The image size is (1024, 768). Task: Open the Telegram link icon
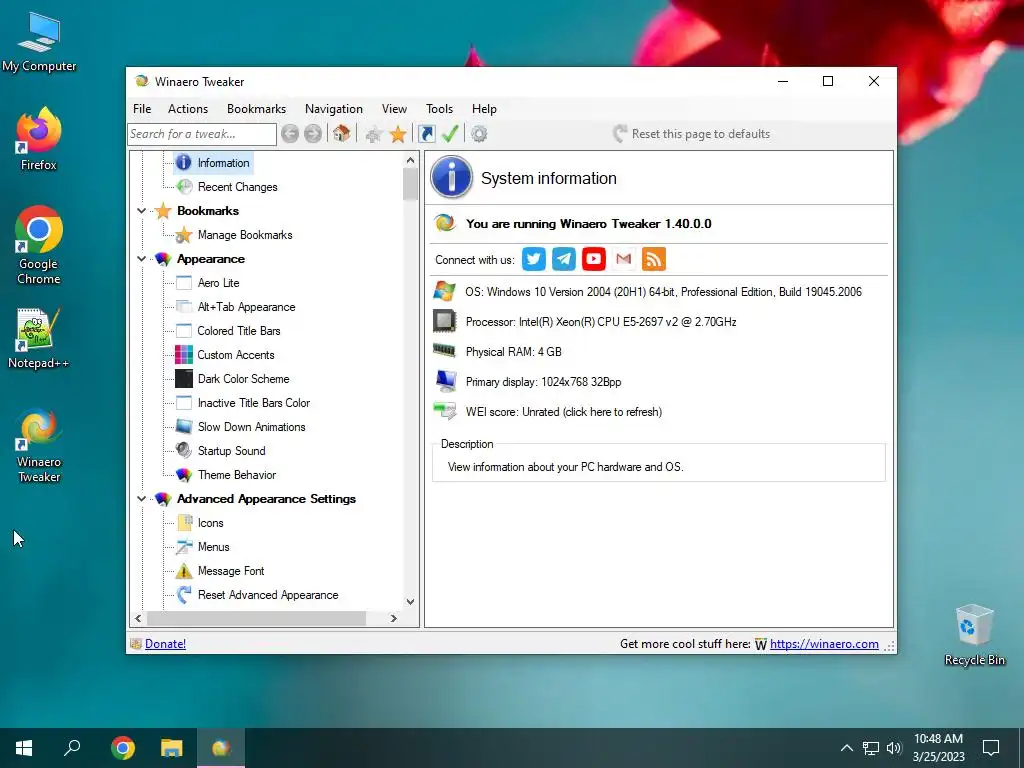[x=564, y=259]
